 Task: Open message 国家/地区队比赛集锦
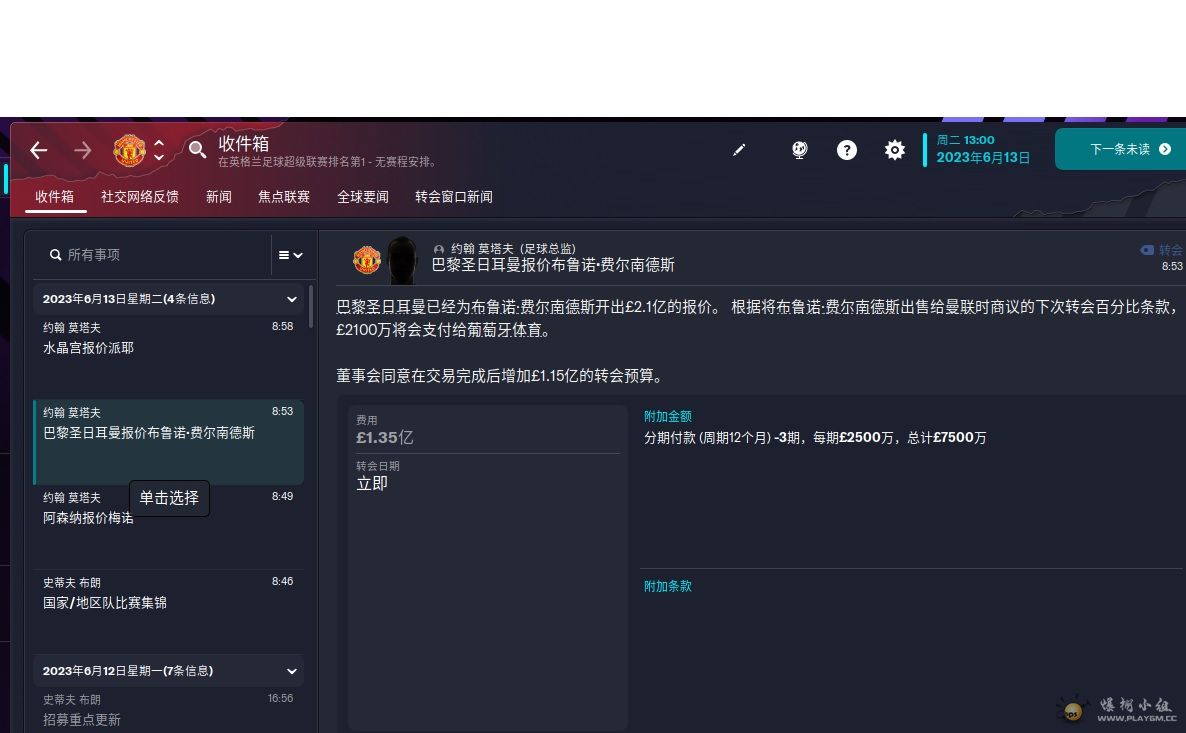pyautogui.click(x=169, y=612)
